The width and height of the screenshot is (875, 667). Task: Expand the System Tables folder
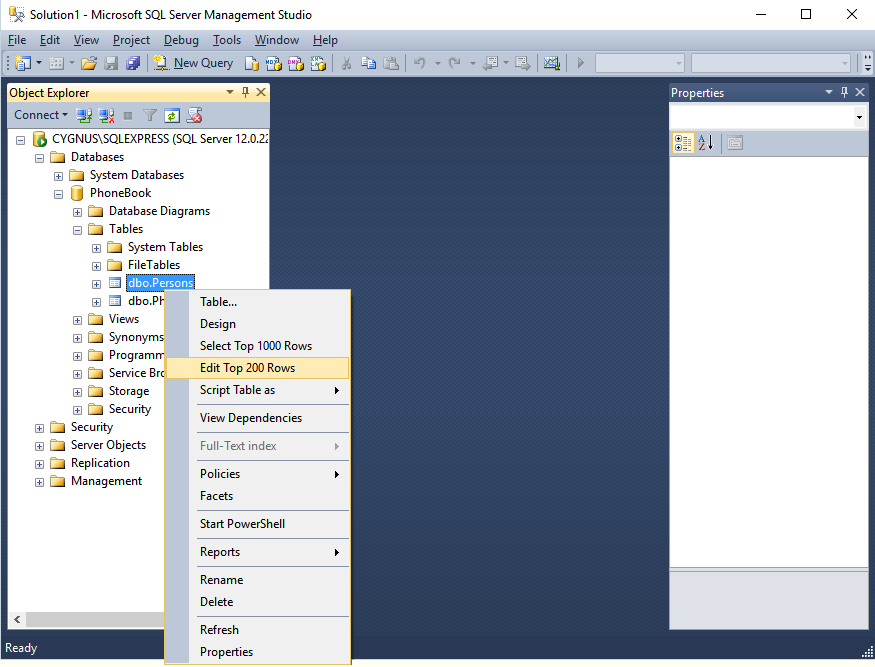pyautogui.click(x=97, y=248)
